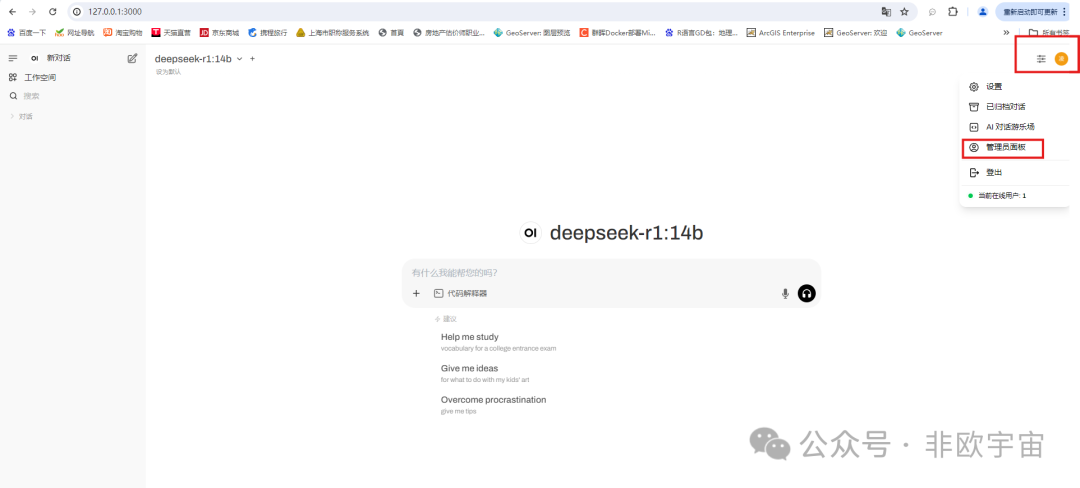The width and height of the screenshot is (1080, 488).
Task: Click 设为默认 below the model name
Action: click(168, 72)
